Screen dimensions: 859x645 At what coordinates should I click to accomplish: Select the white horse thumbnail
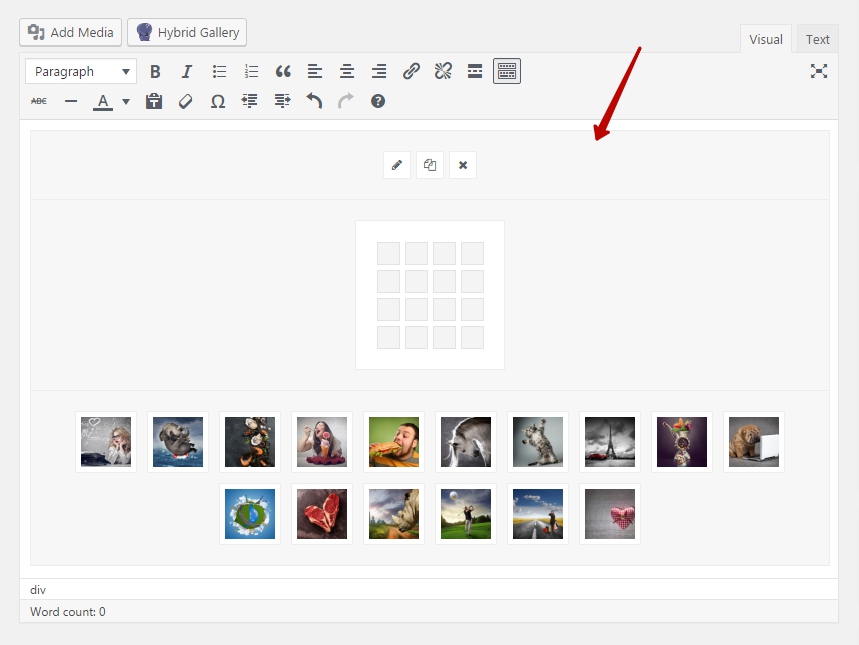(466, 442)
